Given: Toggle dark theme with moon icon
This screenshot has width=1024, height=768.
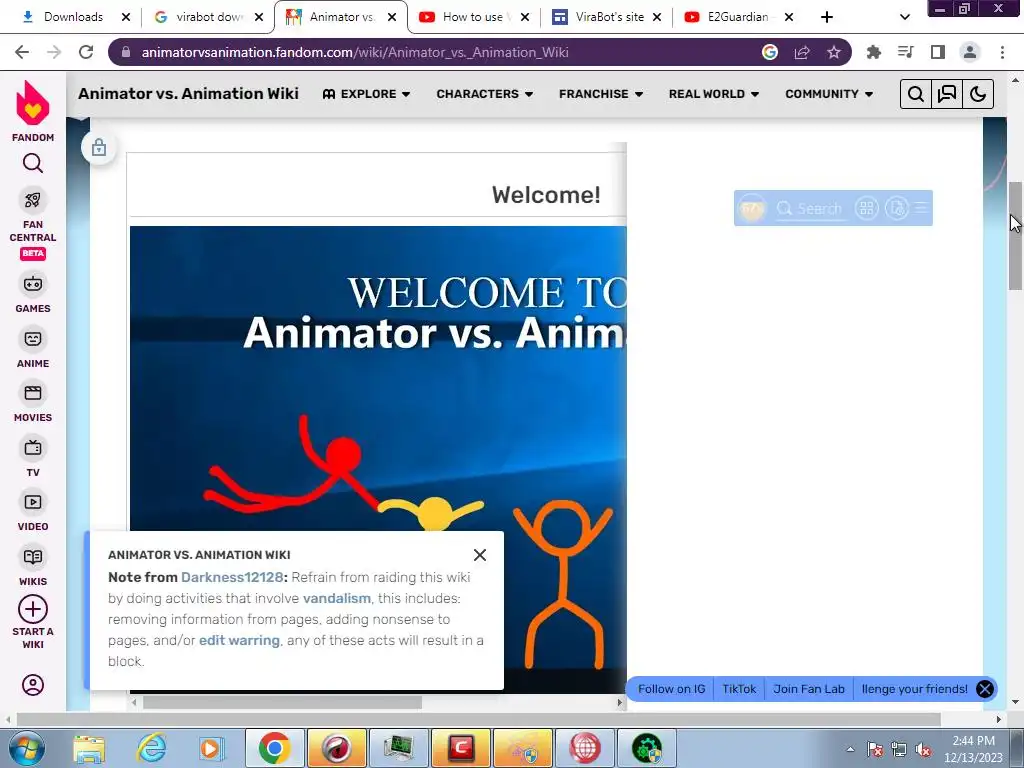Looking at the screenshot, I should (x=978, y=94).
